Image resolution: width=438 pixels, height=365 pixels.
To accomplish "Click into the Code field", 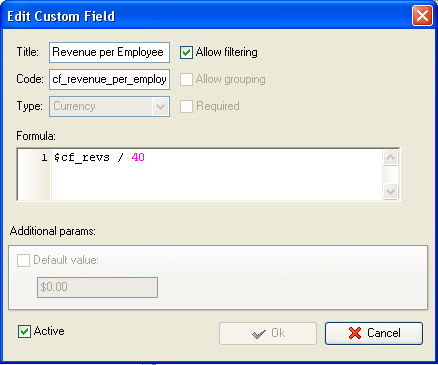I will pos(109,79).
